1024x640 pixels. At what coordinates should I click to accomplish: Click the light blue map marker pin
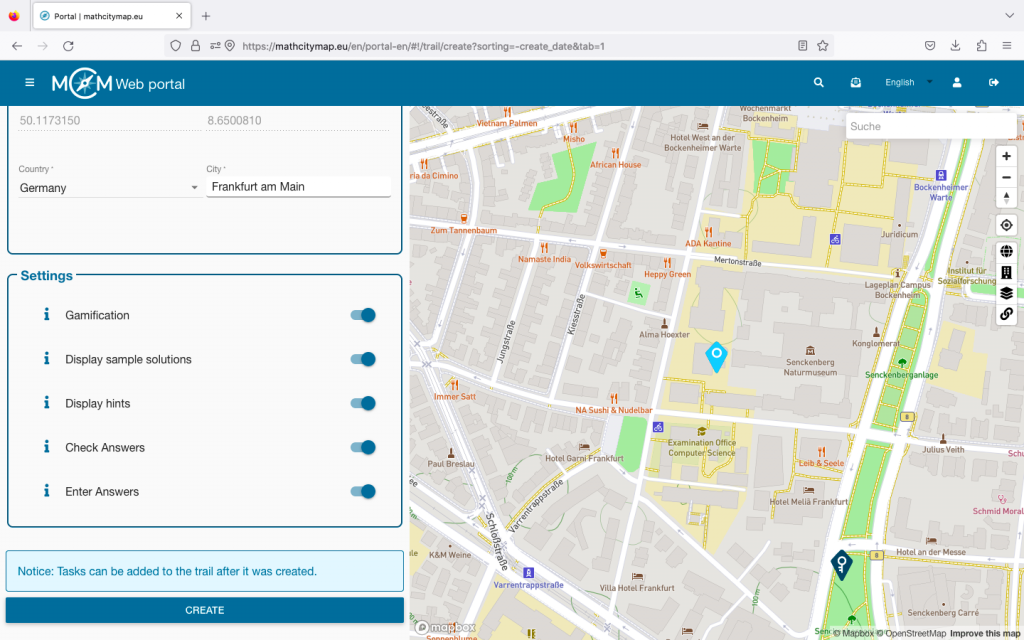click(x=716, y=355)
